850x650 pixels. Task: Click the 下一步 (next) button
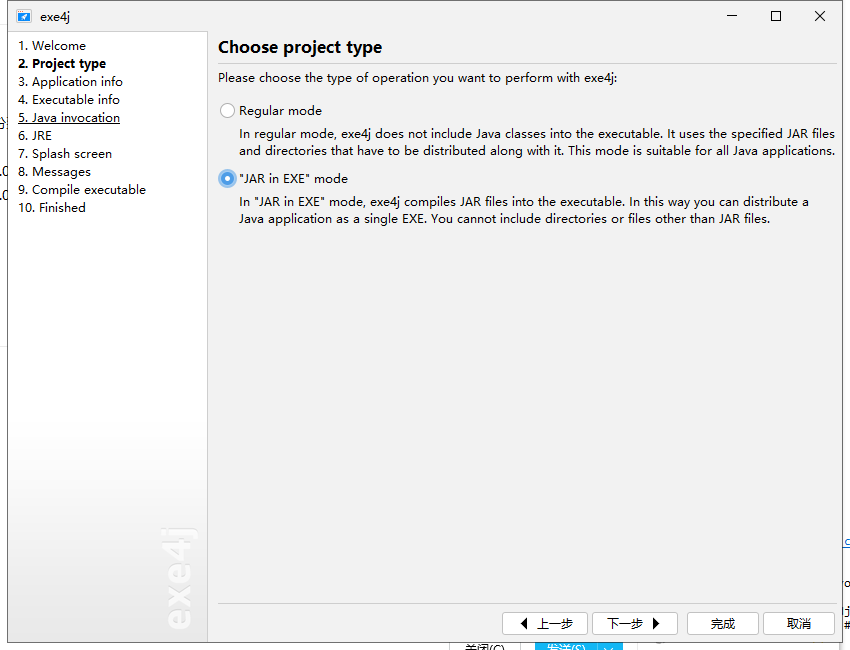[635, 623]
